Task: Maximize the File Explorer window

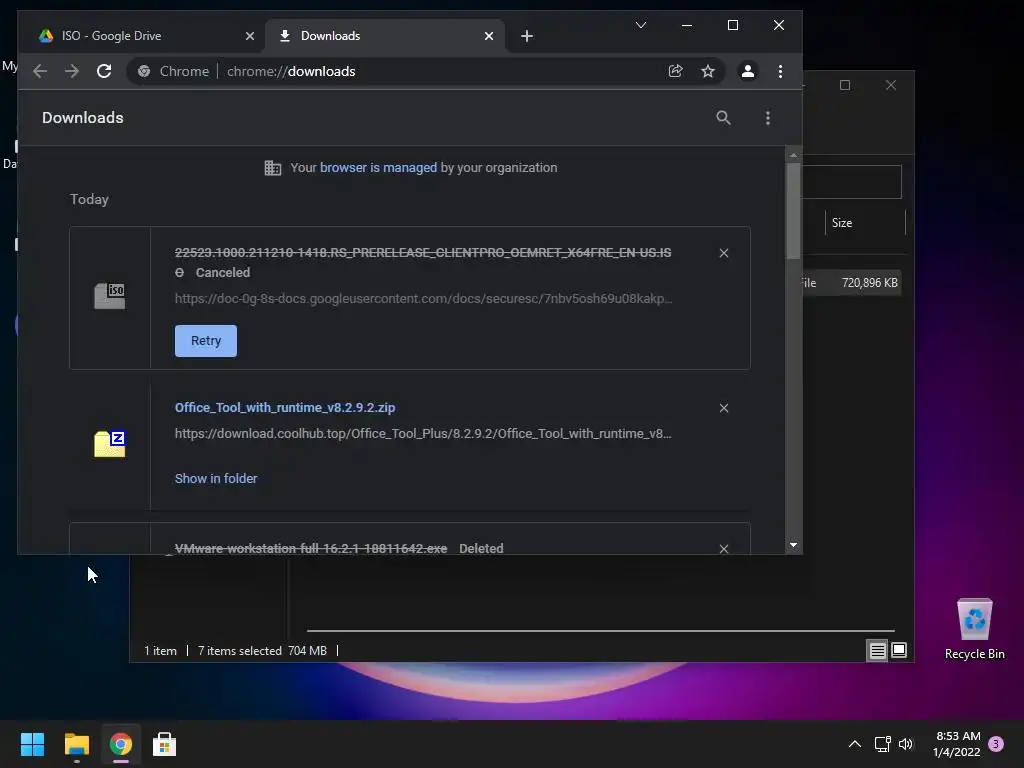Action: coord(845,85)
